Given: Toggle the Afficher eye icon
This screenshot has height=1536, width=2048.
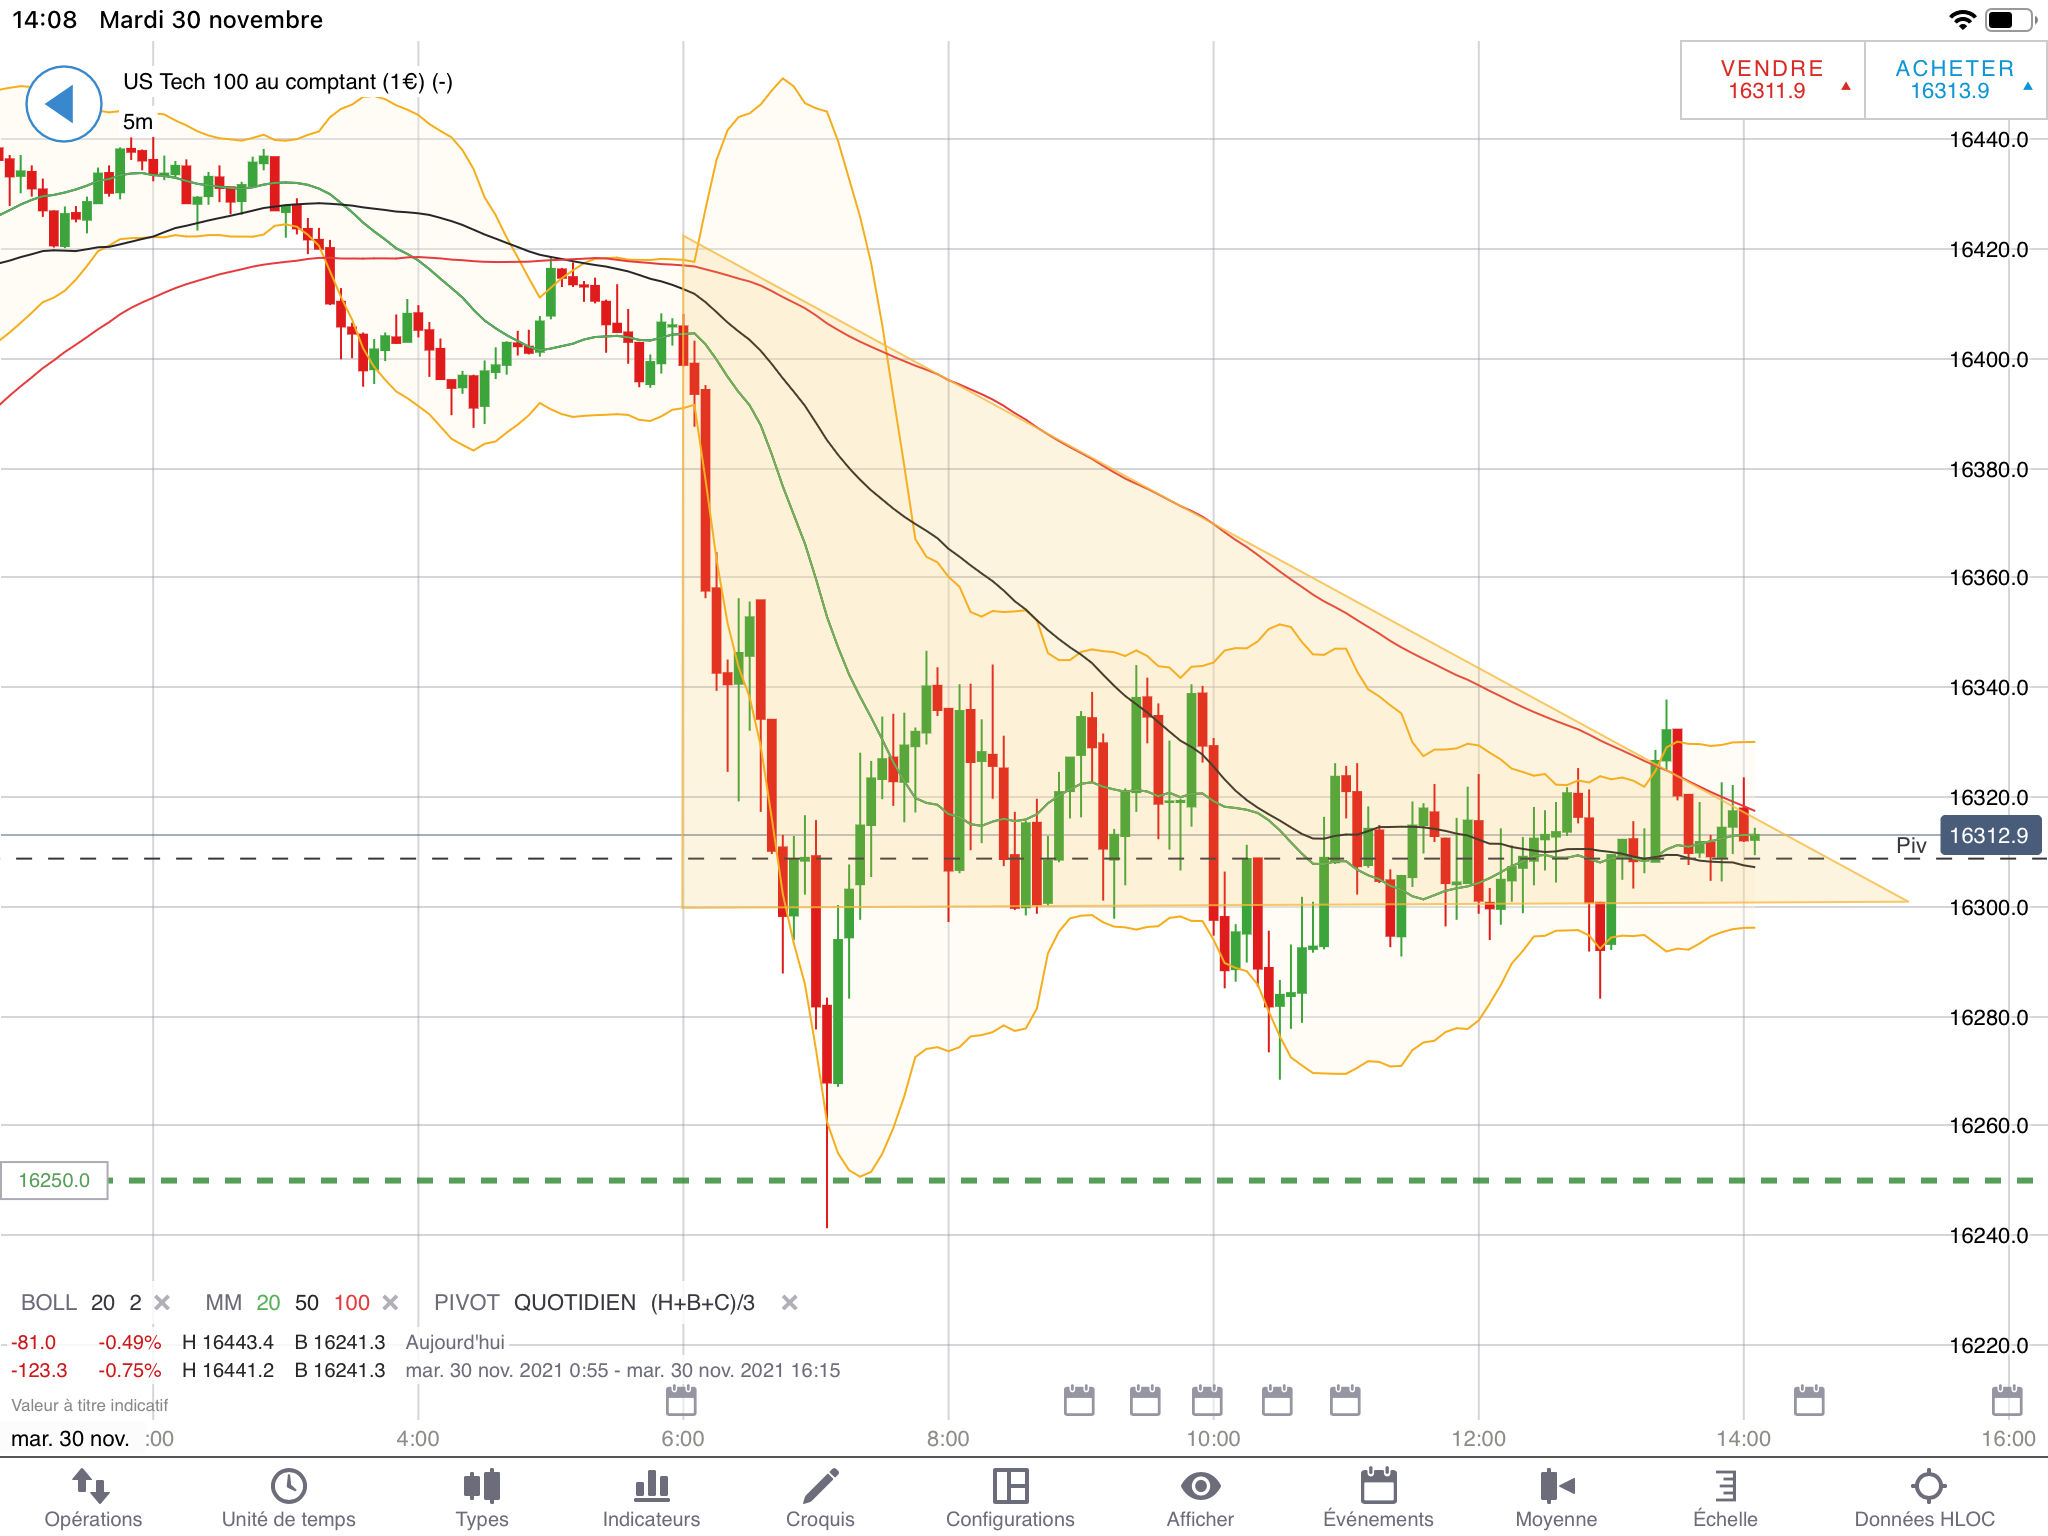Looking at the screenshot, I should (x=1200, y=1487).
